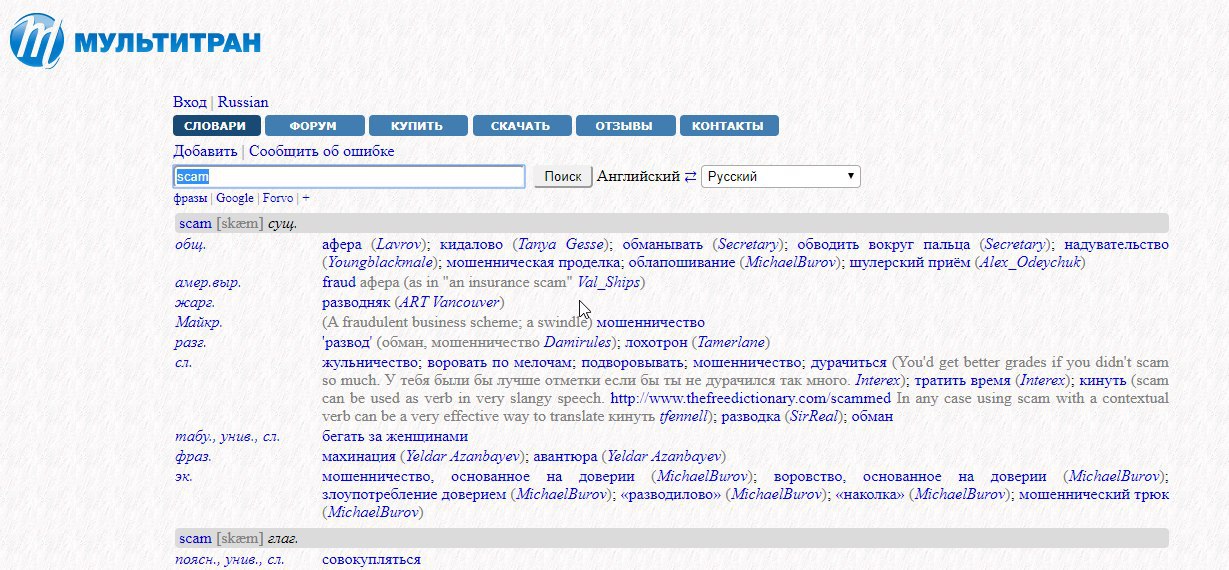Screen dimensions: 1229x570
Task: Open translation злоупотребление доверием
Action: pos(414,494)
